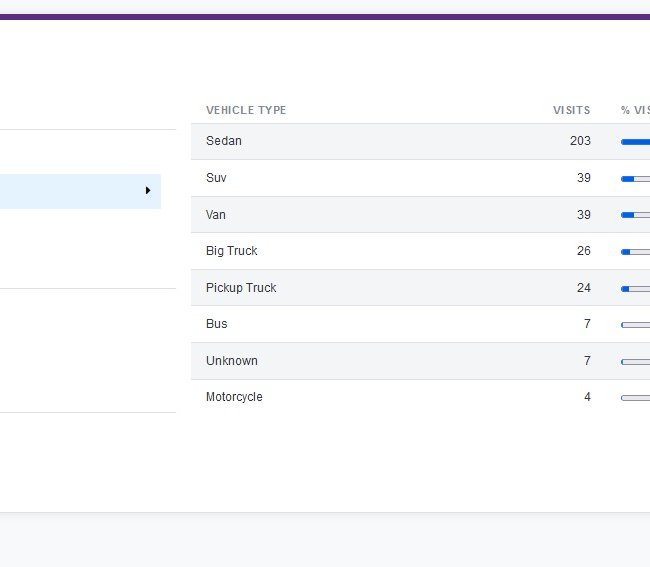This screenshot has height=567, width=650.
Task: Sort by the VISITS column header
Action: pyautogui.click(x=571, y=110)
